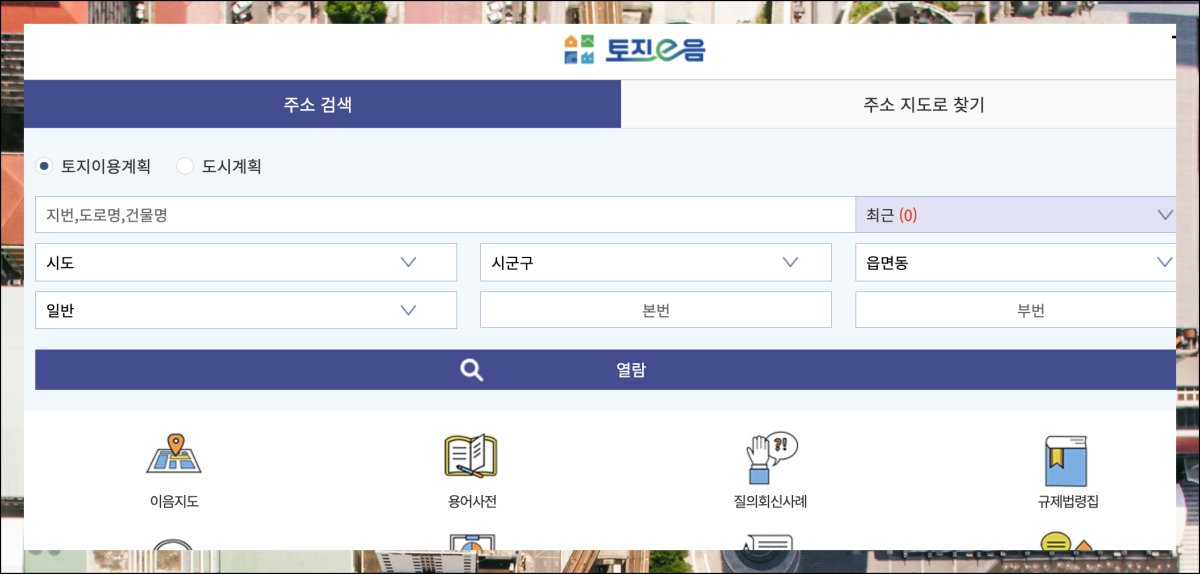Expand the 일반 land type dropdown
The height and width of the screenshot is (574, 1200).
(x=246, y=310)
